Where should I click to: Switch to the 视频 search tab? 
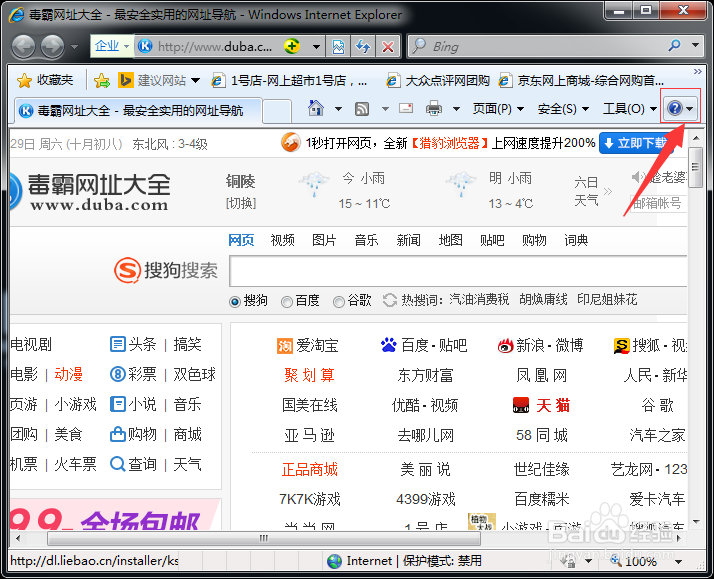[x=282, y=240]
